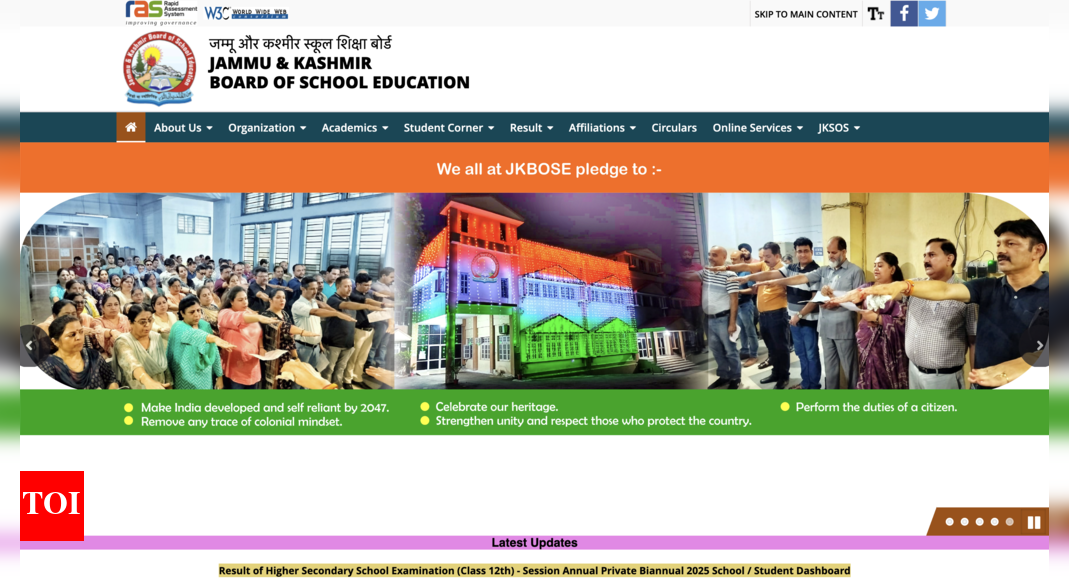The height and width of the screenshot is (580, 1069).
Task: Click the JKBOSE board logo emblem
Action: pos(158,68)
